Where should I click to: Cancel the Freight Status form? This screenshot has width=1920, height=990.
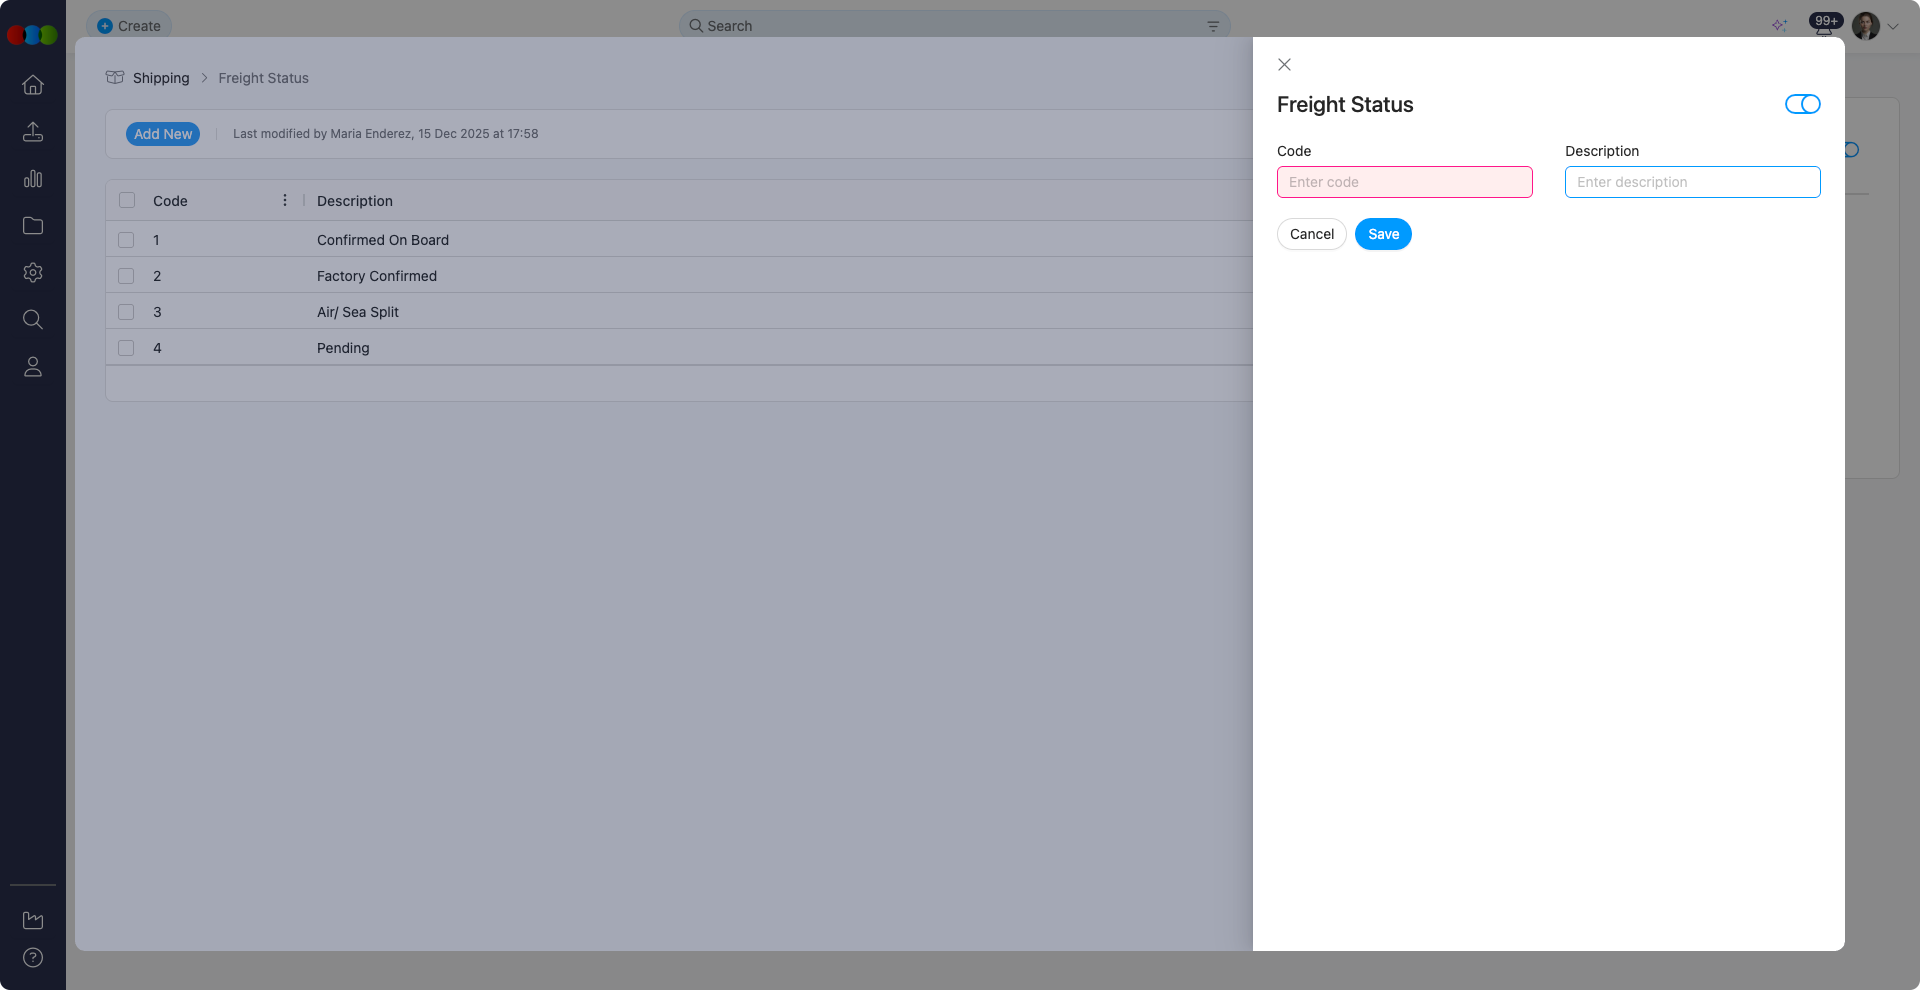click(x=1311, y=234)
